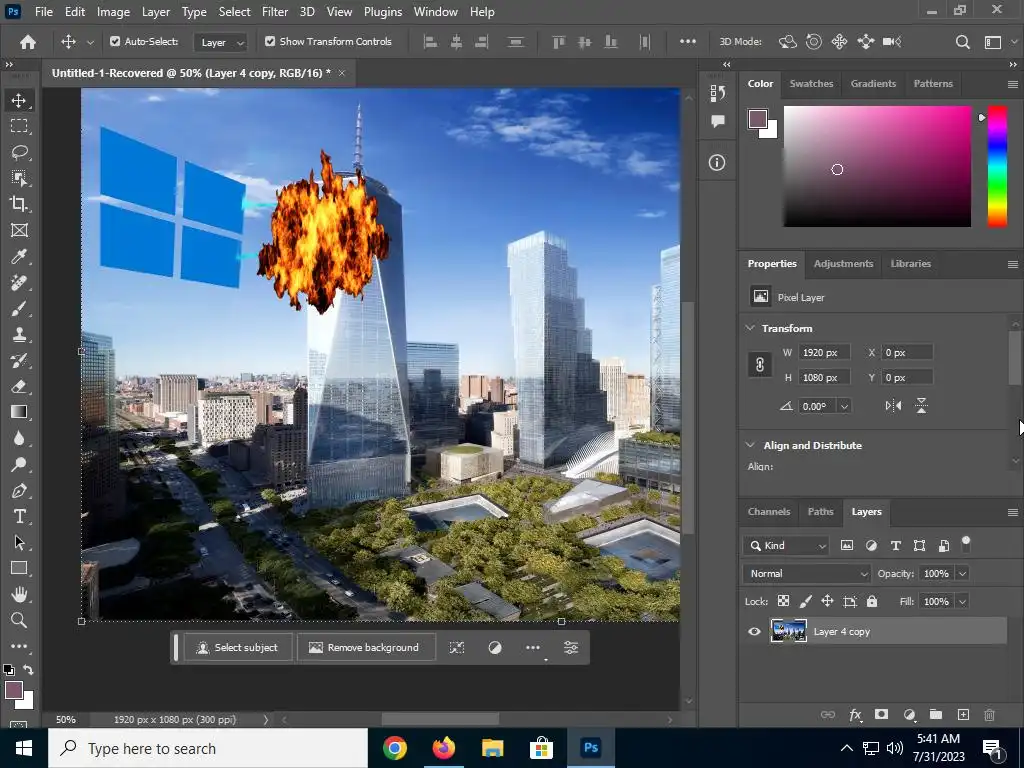Select the Eraser tool
Viewport: 1024px width, 768px height.
(x=19, y=386)
